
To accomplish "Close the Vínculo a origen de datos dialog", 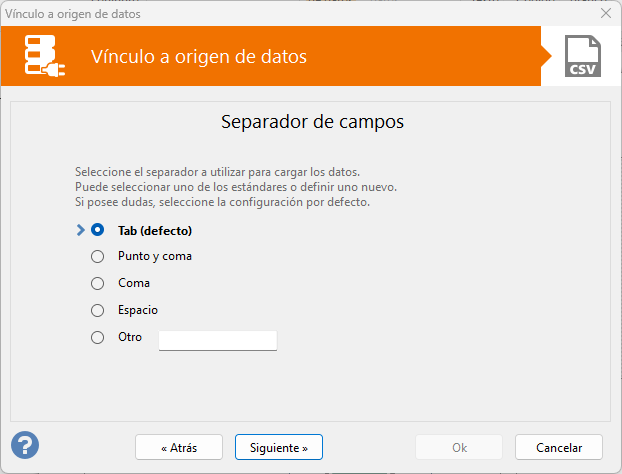I will coord(606,13).
